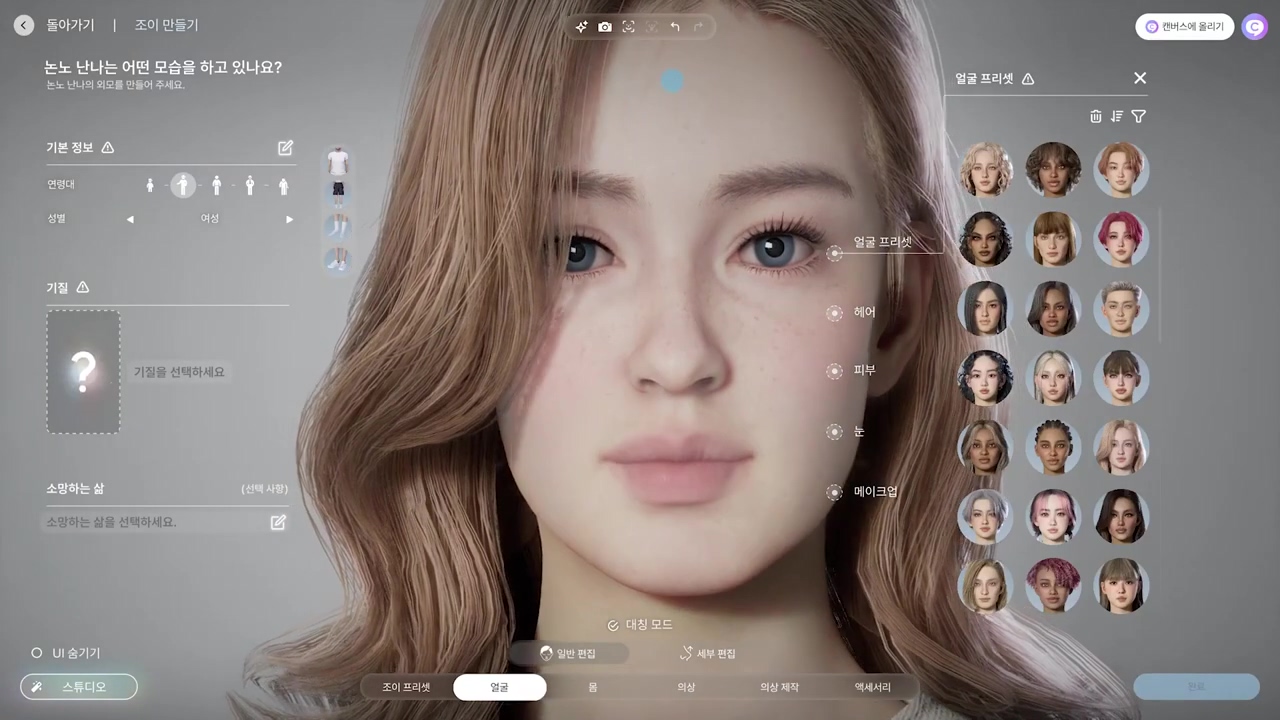Screen dimensions: 1280x720
Task: Click left arrow to change 성별 gender
Action: click(130, 219)
